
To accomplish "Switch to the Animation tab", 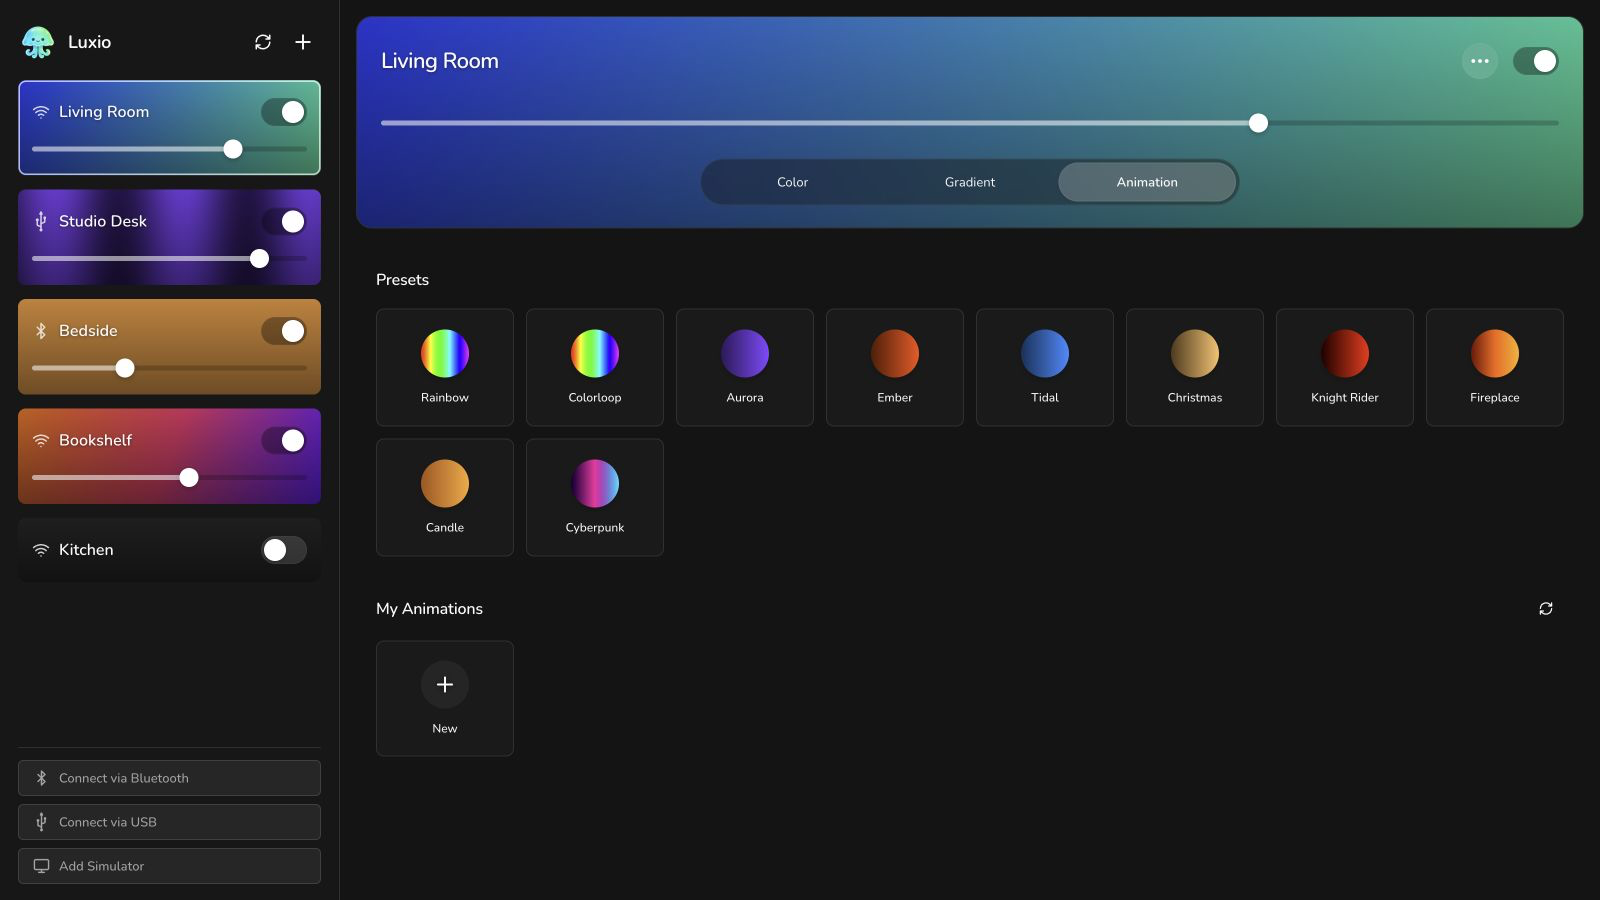I will coord(1147,182).
